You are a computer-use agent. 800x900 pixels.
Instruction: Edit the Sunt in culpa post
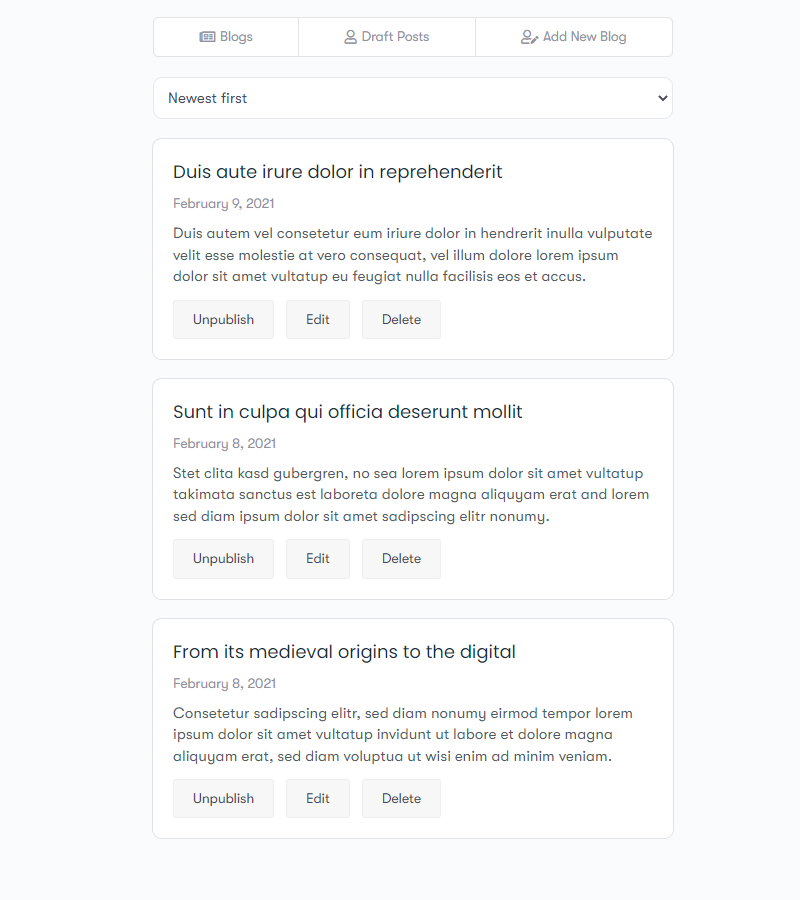point(318,559)
